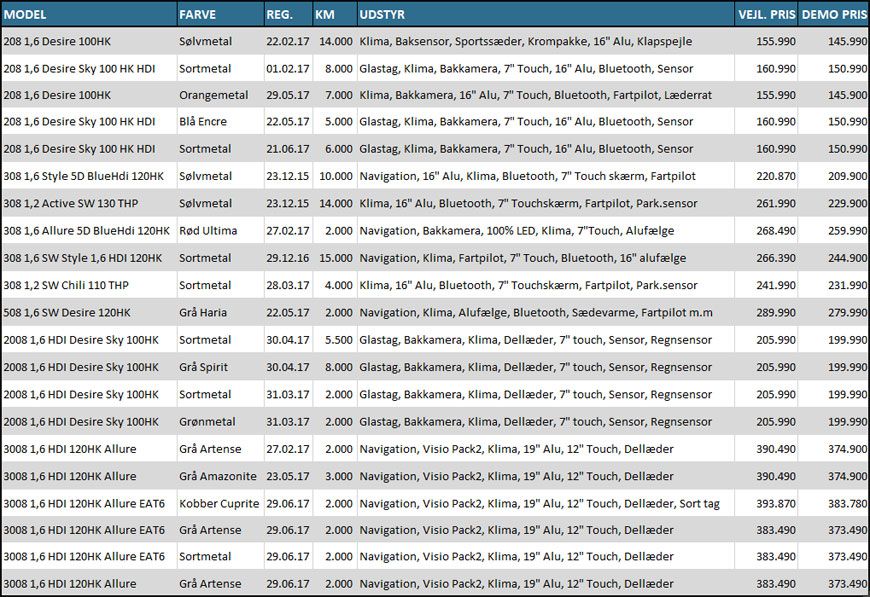Click the DEMO PRIS column header
The height and width of the screenshot is (597, 870).
point(834,15)
